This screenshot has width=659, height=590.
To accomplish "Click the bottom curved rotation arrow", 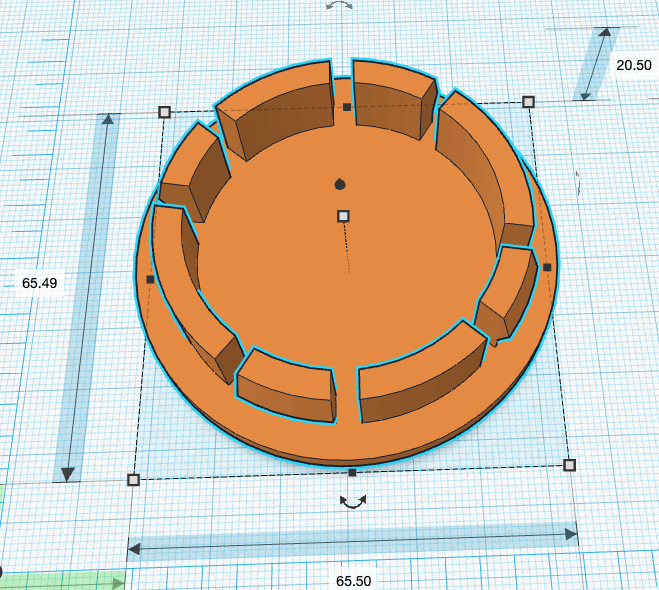I will tap(353, 501).
